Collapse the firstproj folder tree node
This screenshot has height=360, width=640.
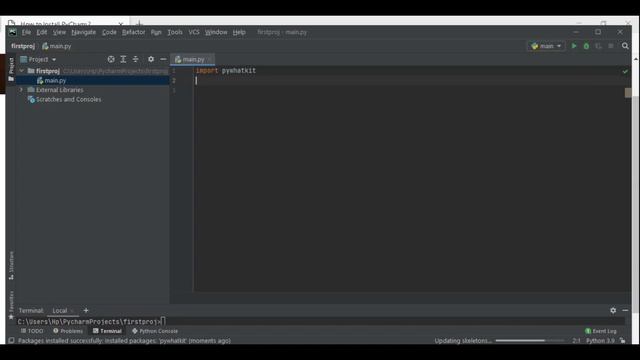point(22,71)
